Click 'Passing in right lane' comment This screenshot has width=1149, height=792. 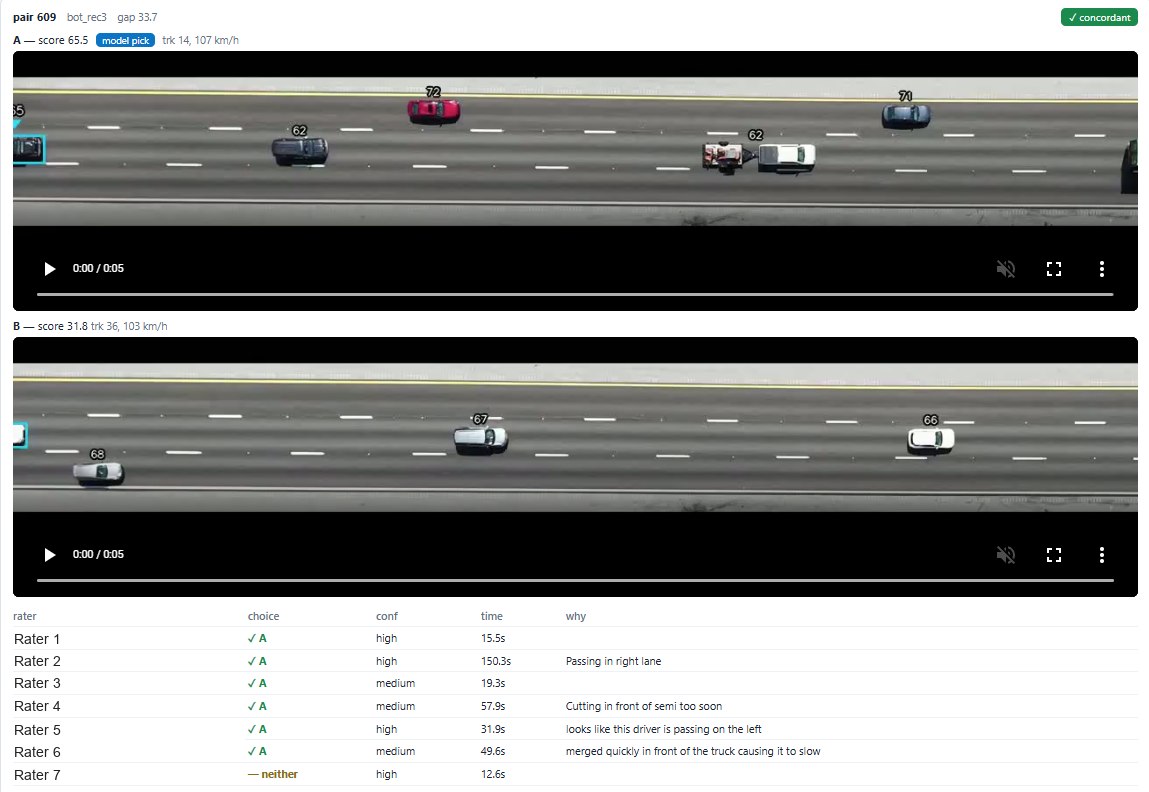coord(613,661)
